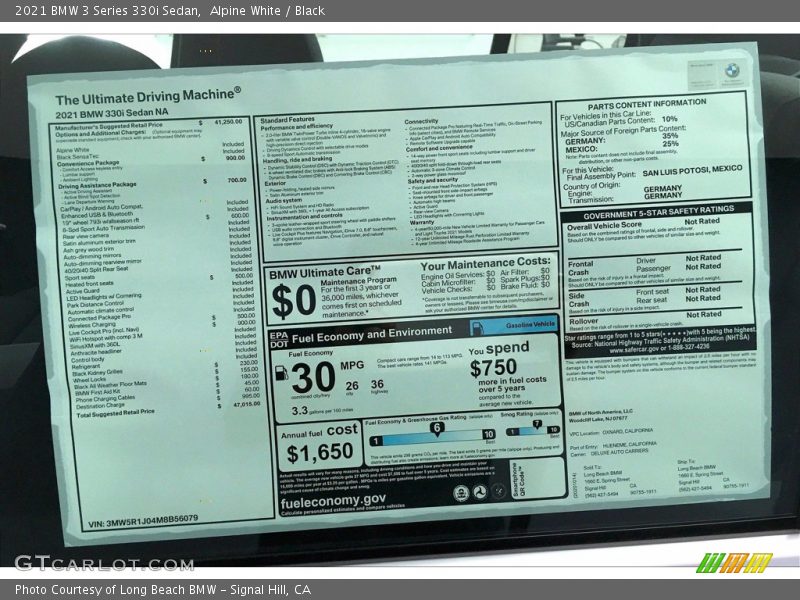Click the Smartphone QR Code box
This screenshot has height=600, width=800.
[x=537, y=478]
